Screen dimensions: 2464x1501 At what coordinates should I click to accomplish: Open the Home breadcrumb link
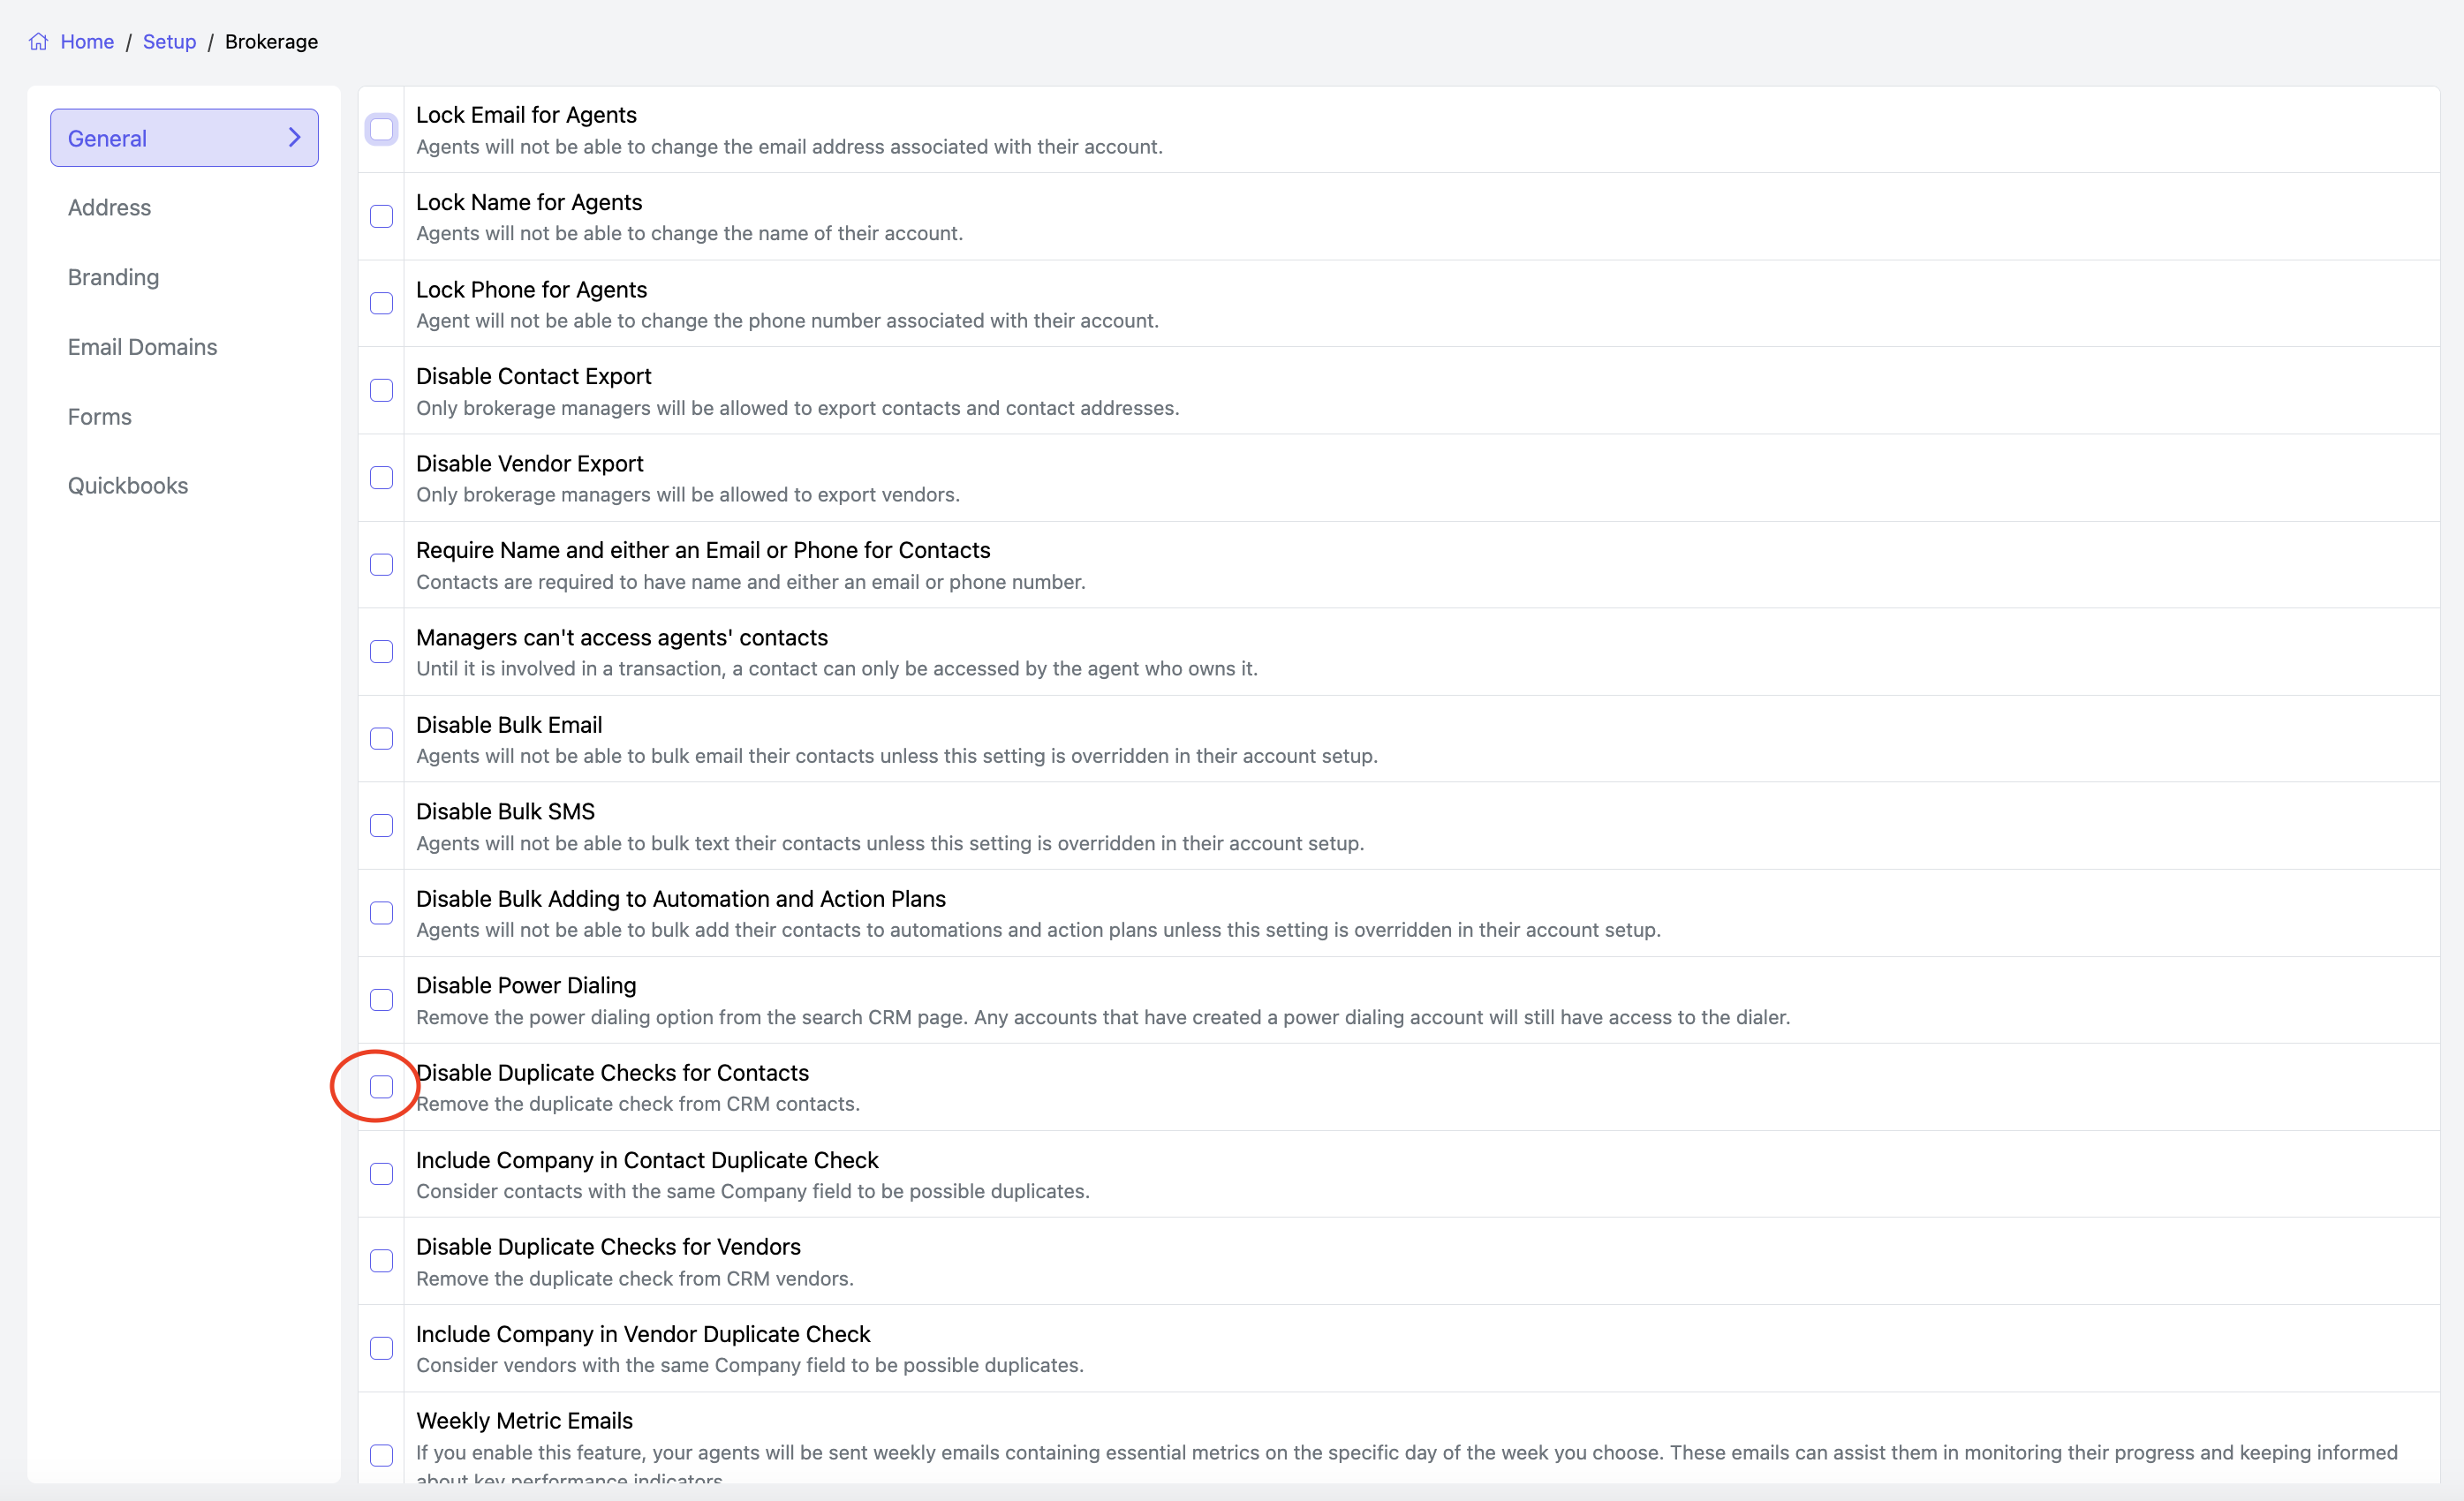tap(87, 42)
